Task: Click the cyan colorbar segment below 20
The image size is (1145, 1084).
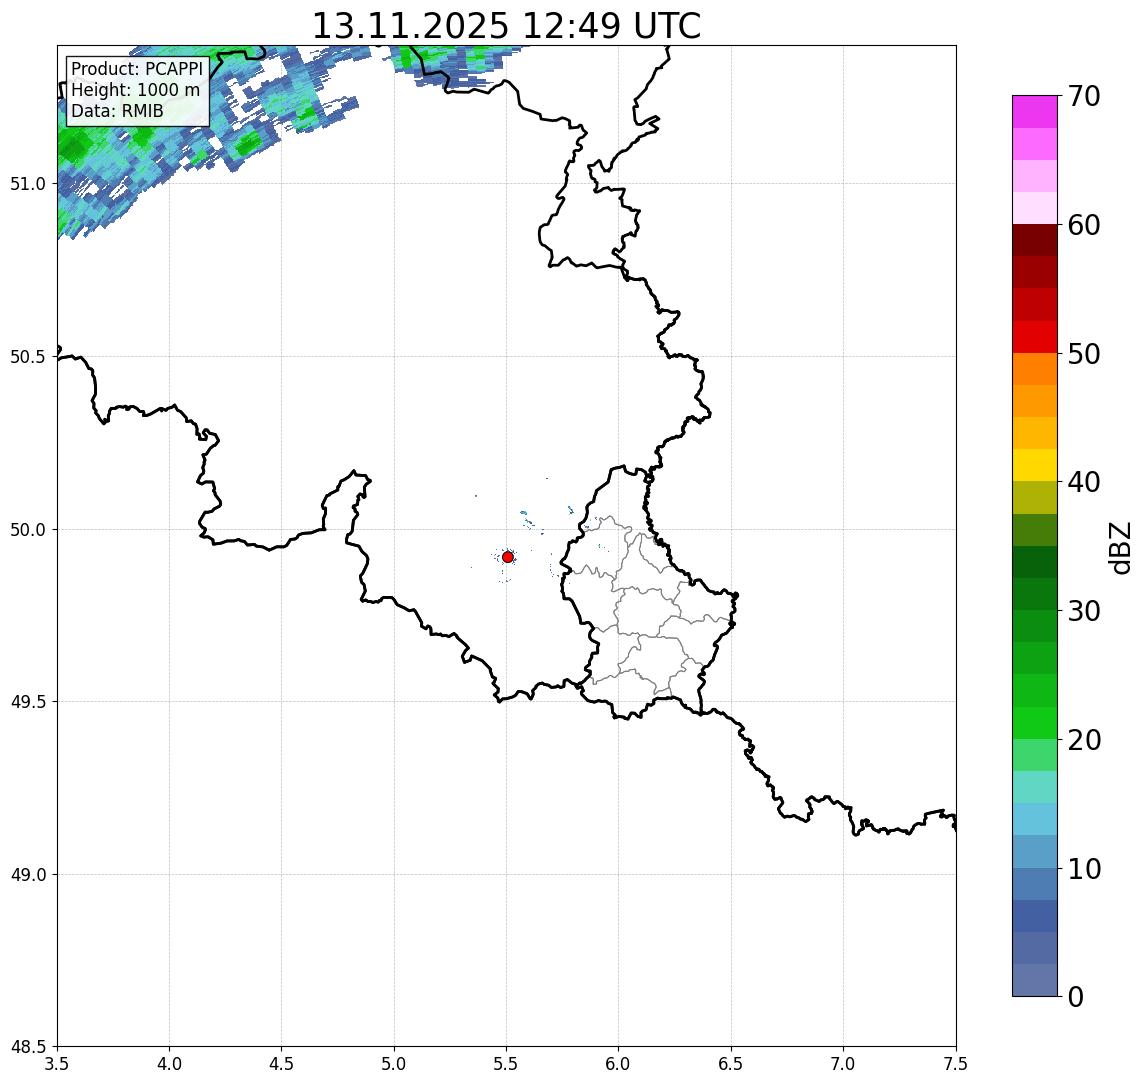Action: [x=1035, y=787]
